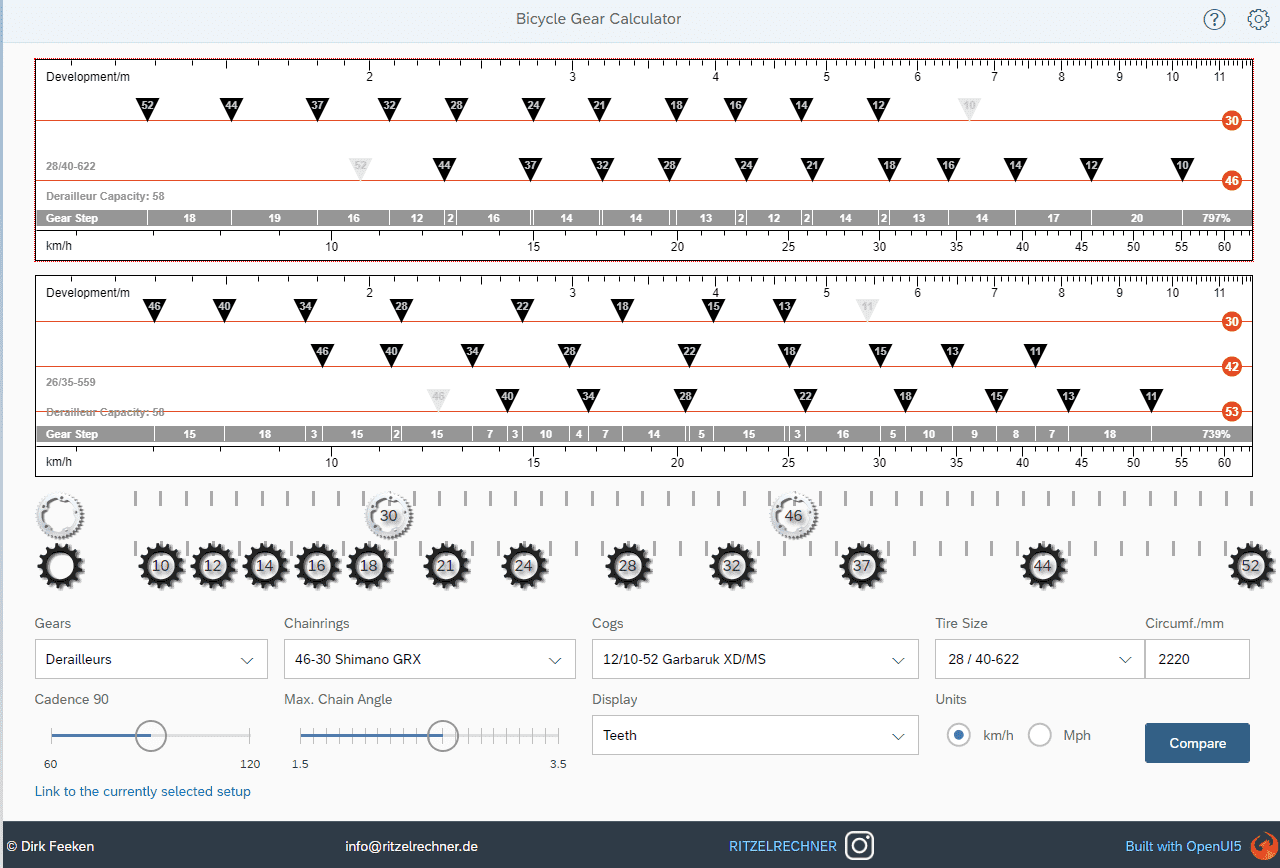Select the 10-tooth cog icon
Image resolution: width=1280 pixels, height=868 pixels.
point(160,566)
